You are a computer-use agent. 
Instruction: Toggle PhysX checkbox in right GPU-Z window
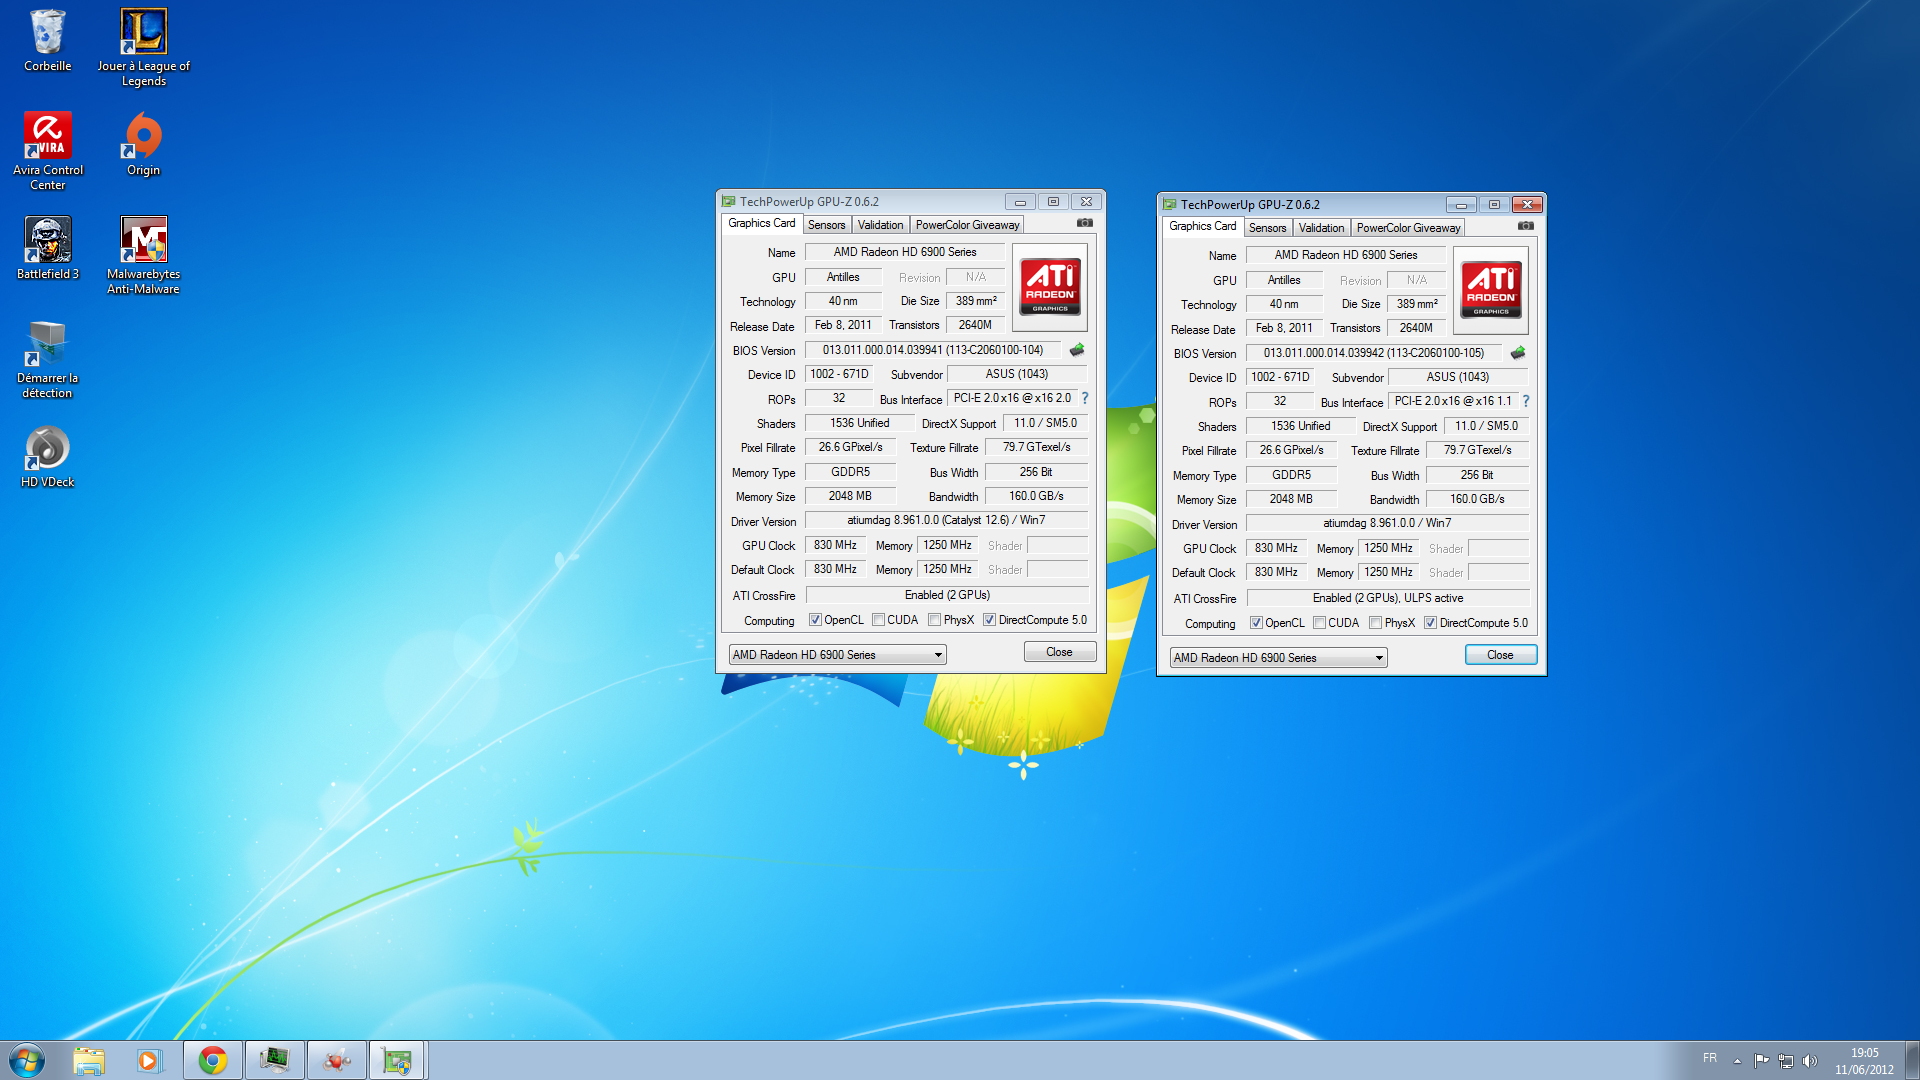click(x=1375, y=623)
